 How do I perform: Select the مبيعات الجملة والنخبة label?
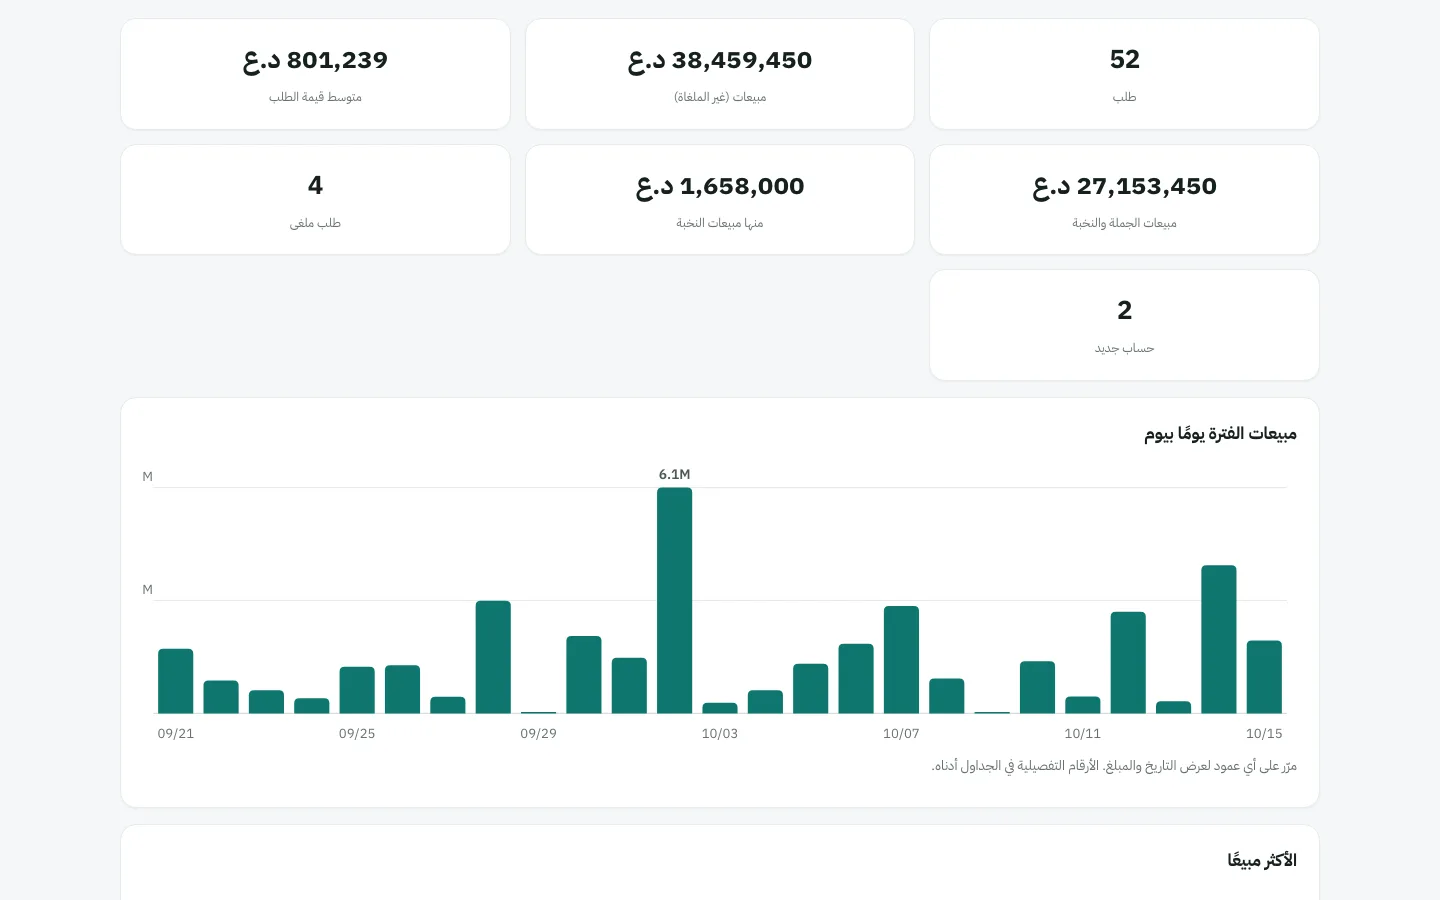click(1125, 223)
